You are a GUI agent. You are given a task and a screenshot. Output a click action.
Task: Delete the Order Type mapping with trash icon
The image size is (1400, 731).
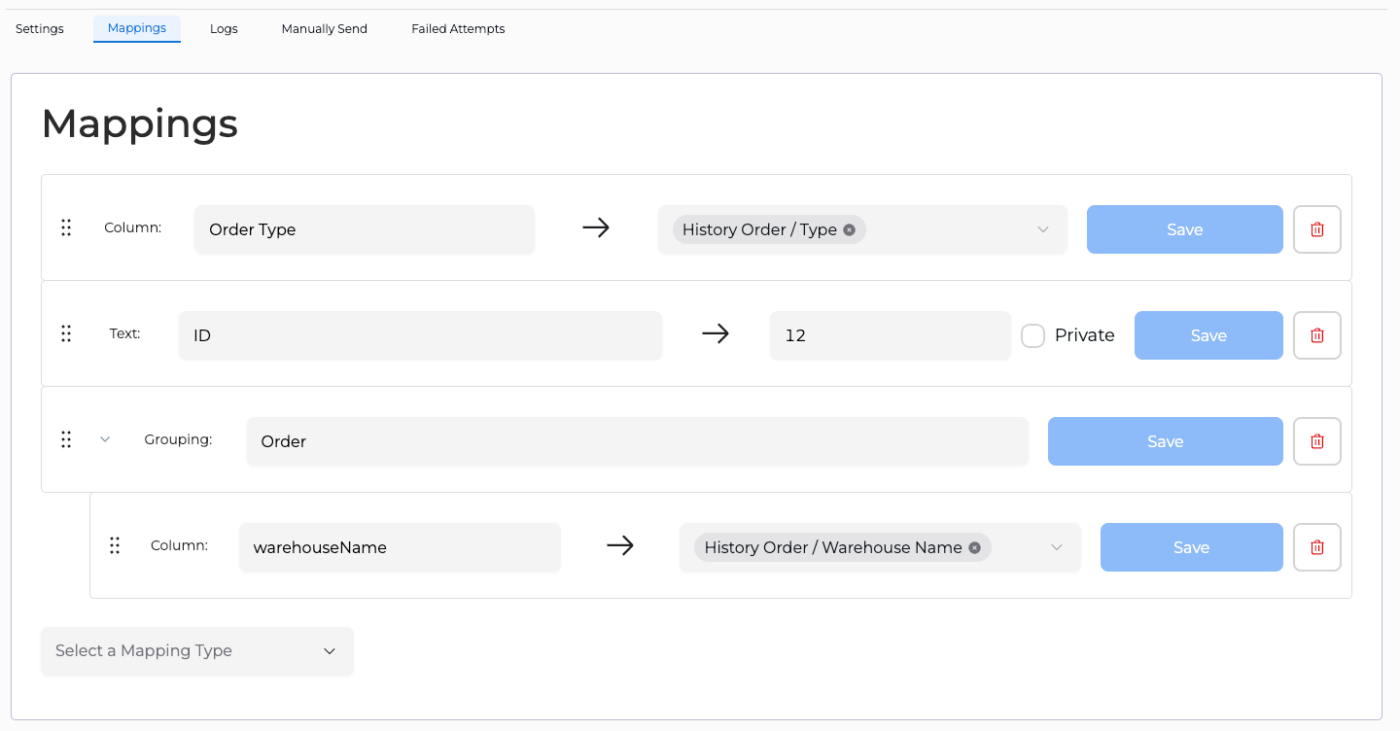click(1317, 229)
